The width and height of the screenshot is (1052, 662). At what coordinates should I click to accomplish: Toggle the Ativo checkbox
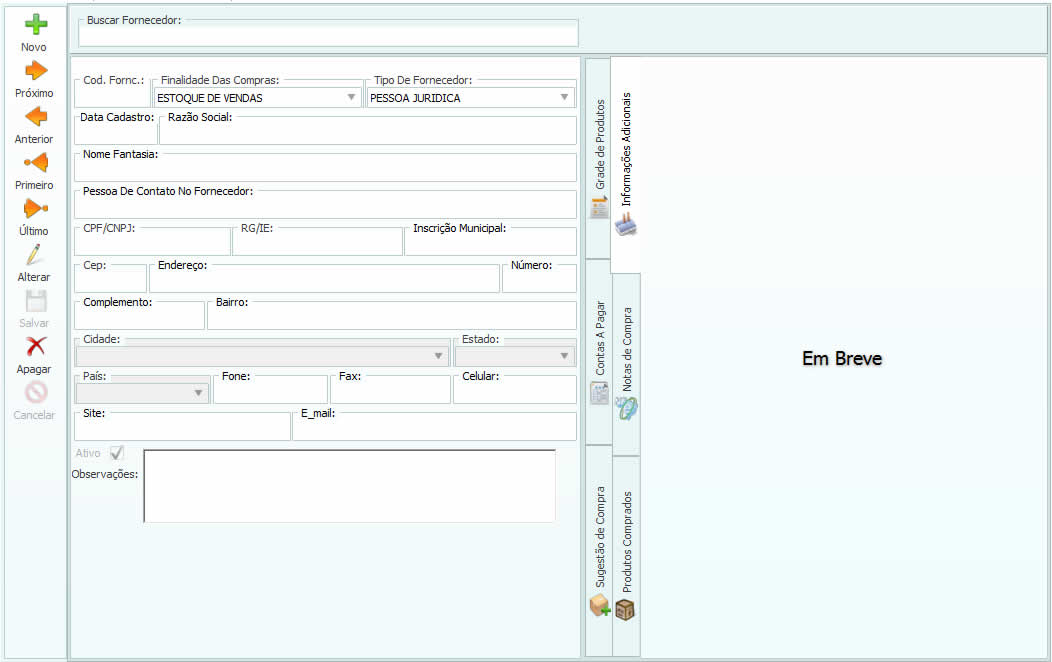[117, 453]
